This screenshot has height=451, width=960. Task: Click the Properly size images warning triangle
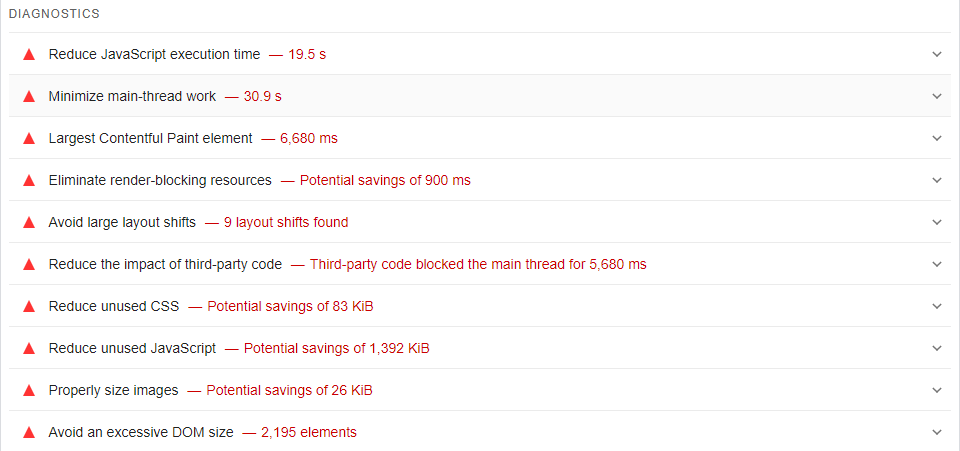point(29,390)
